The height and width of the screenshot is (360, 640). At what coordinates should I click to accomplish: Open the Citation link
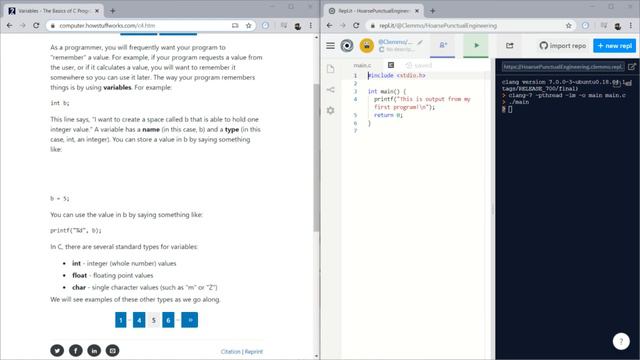click(231, 351)
